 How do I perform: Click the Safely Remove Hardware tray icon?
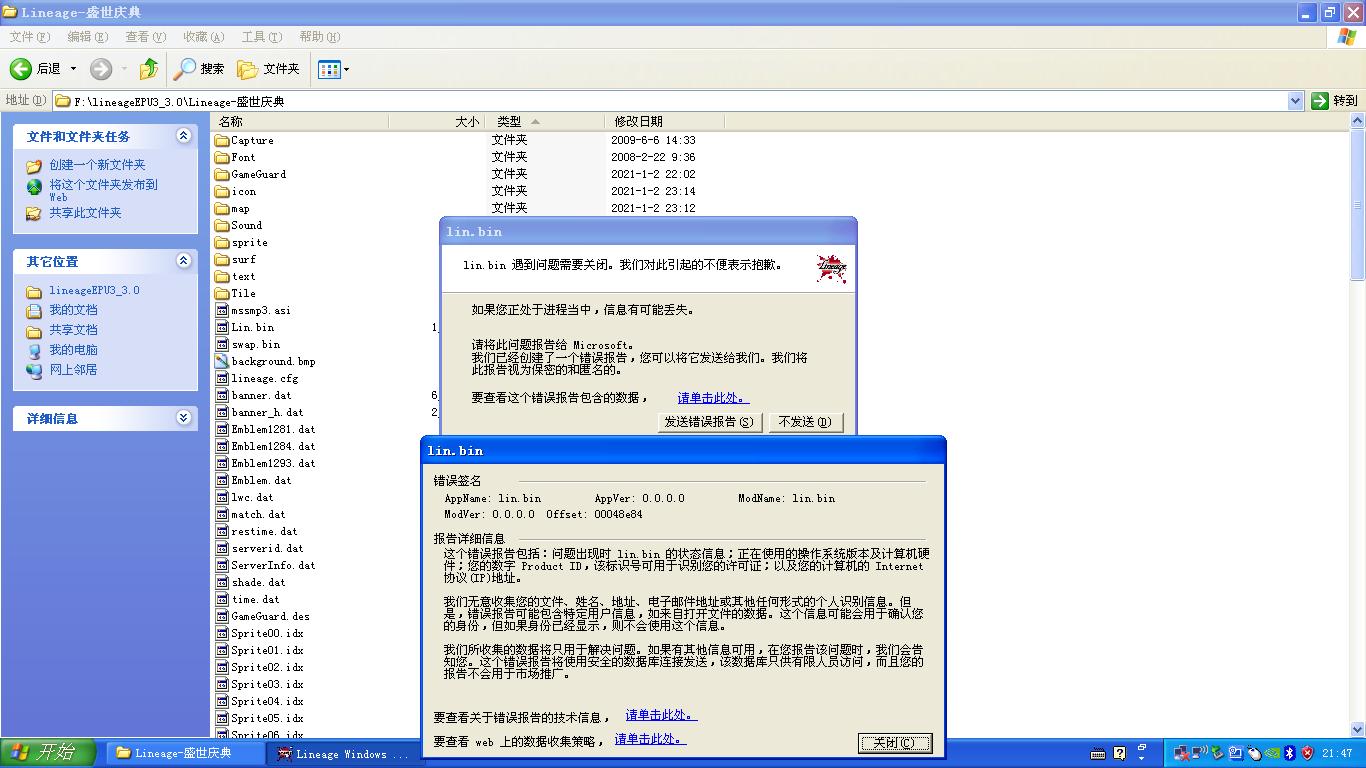(x=1218, y=753)
